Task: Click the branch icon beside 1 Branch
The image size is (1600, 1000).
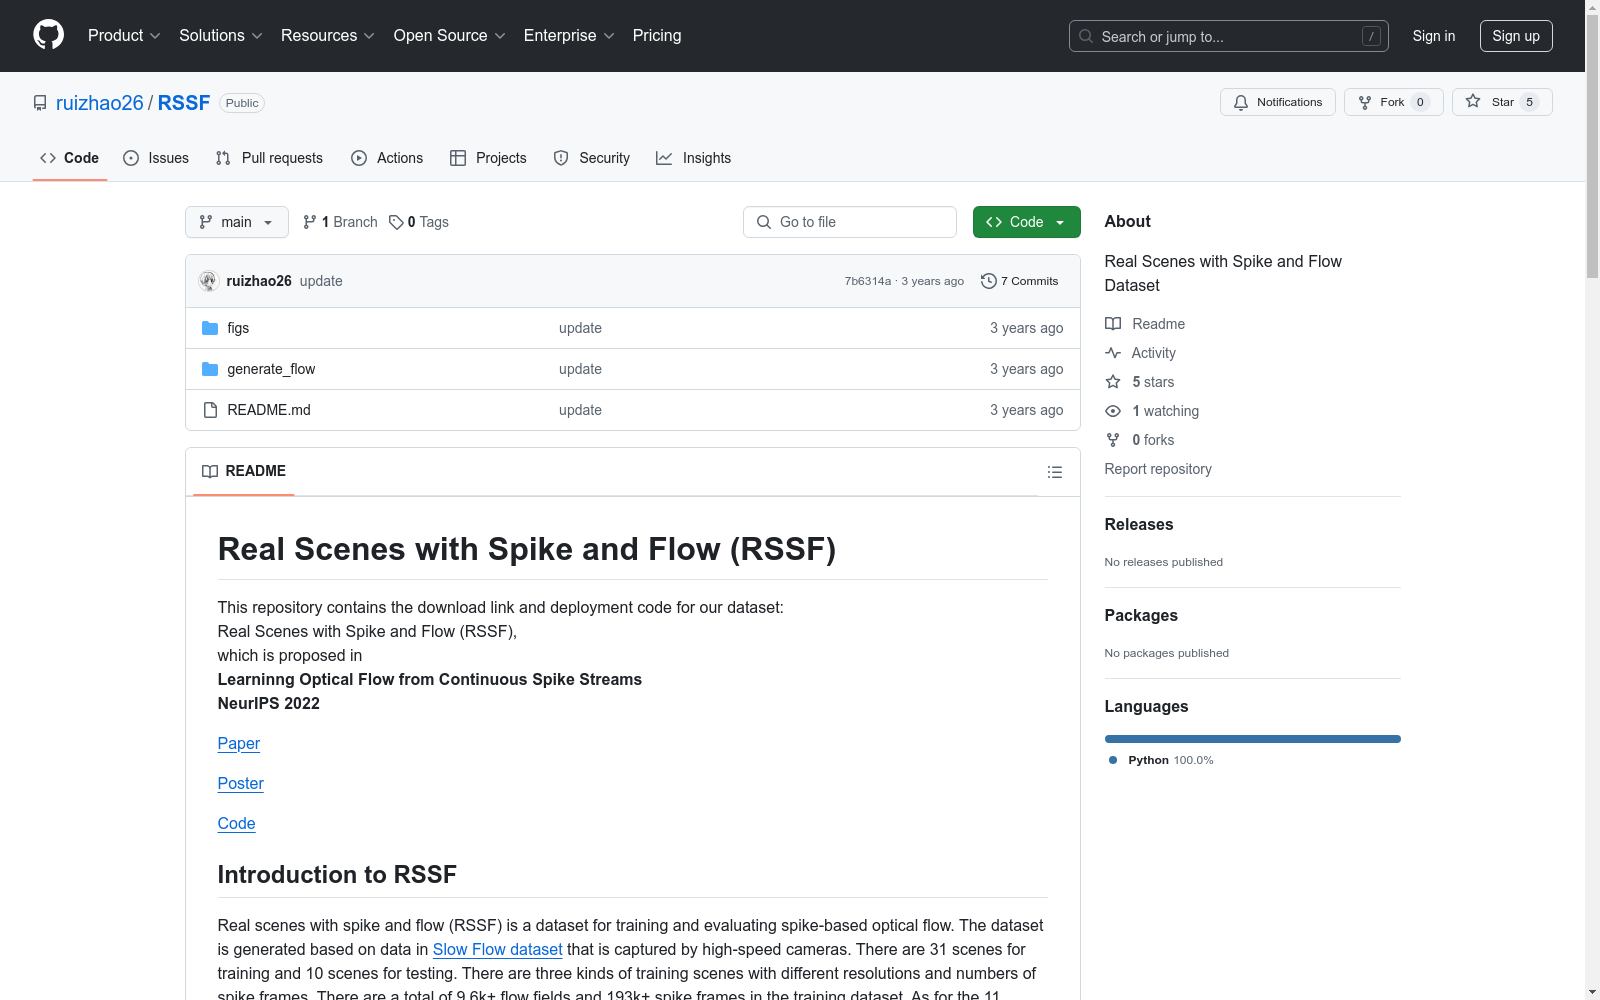Action: coord(310,222)
